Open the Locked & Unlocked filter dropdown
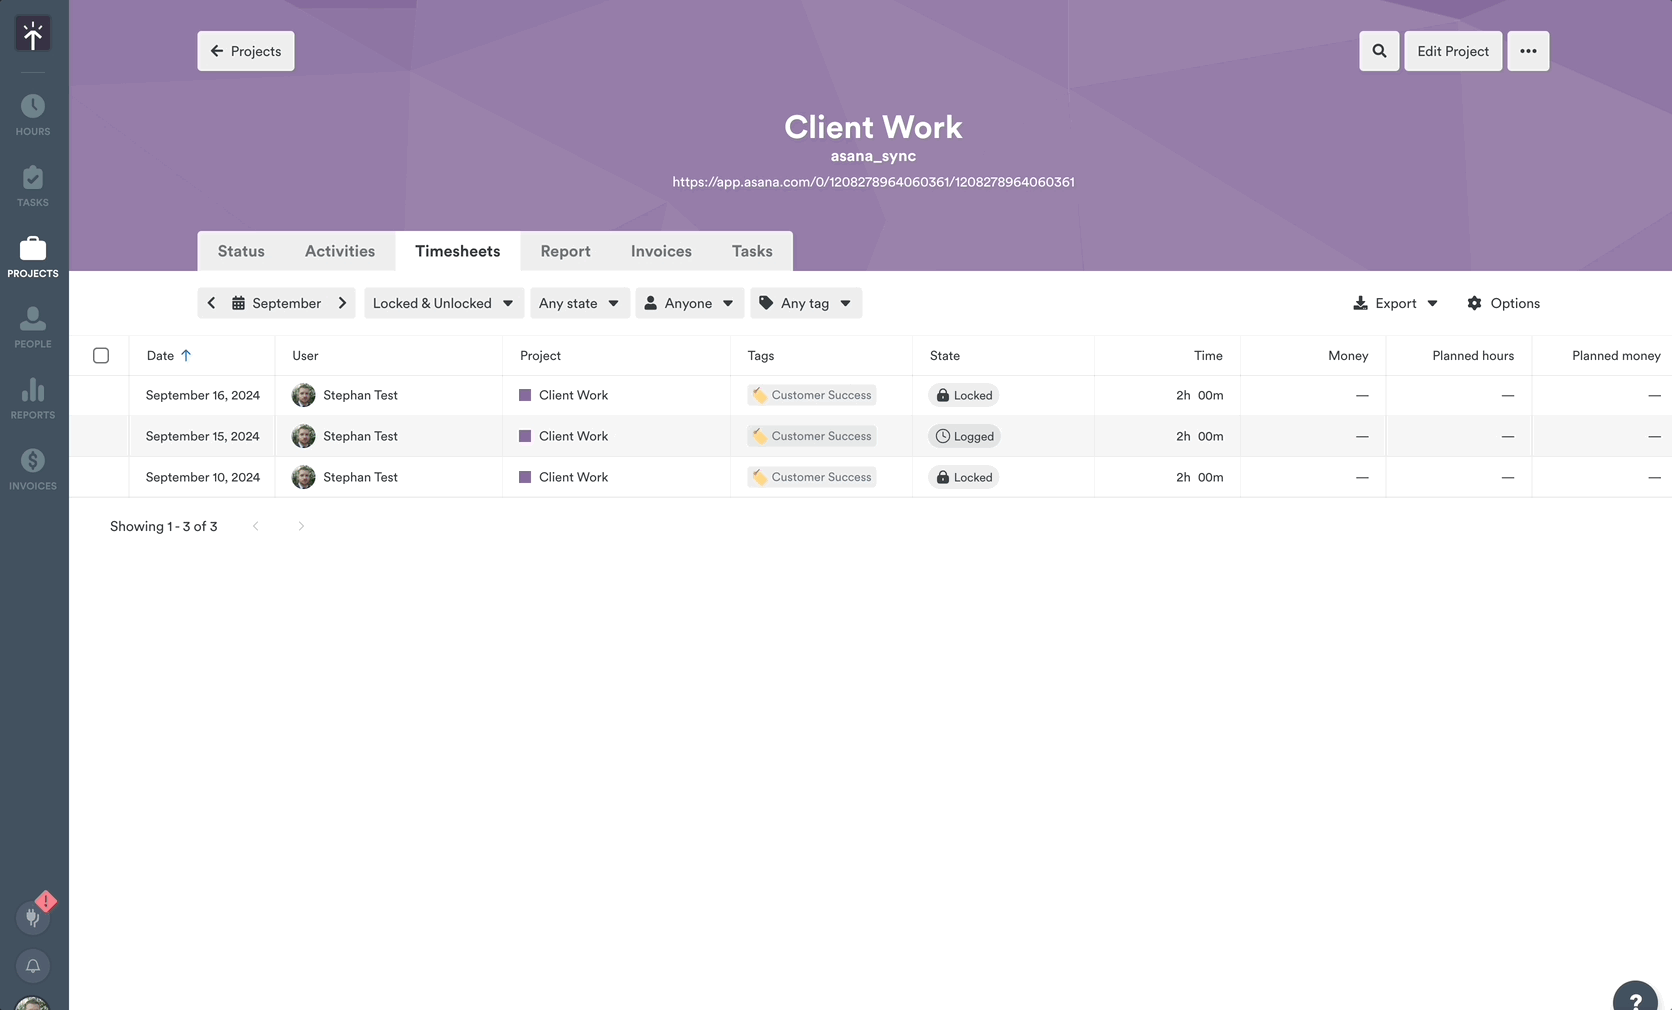The height and width of the screenshot is (1010, 1672). tap(443, 303)
